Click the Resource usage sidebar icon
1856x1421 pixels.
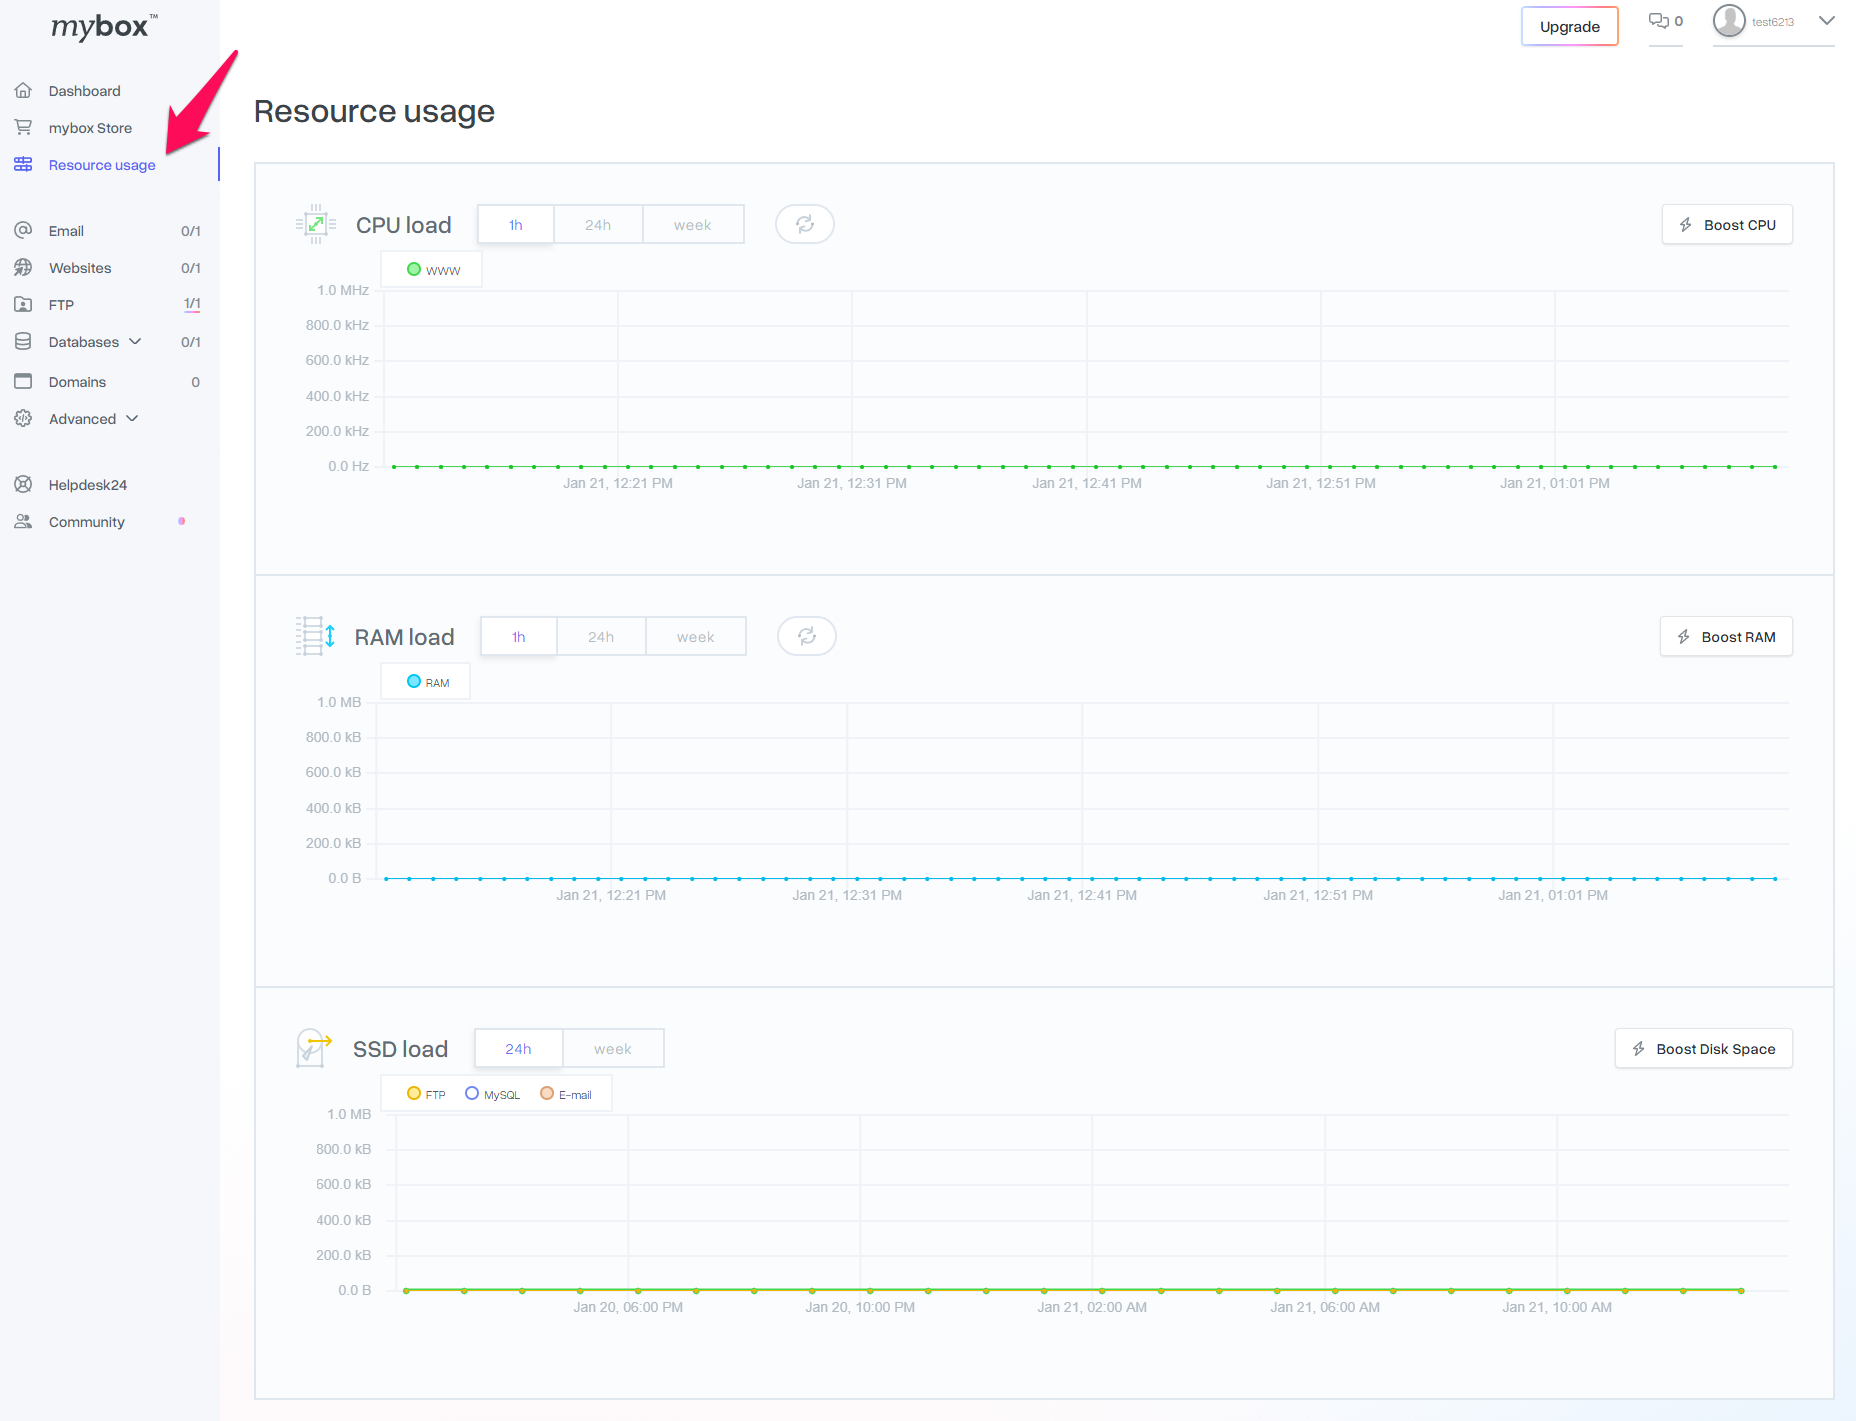(23, 165)
